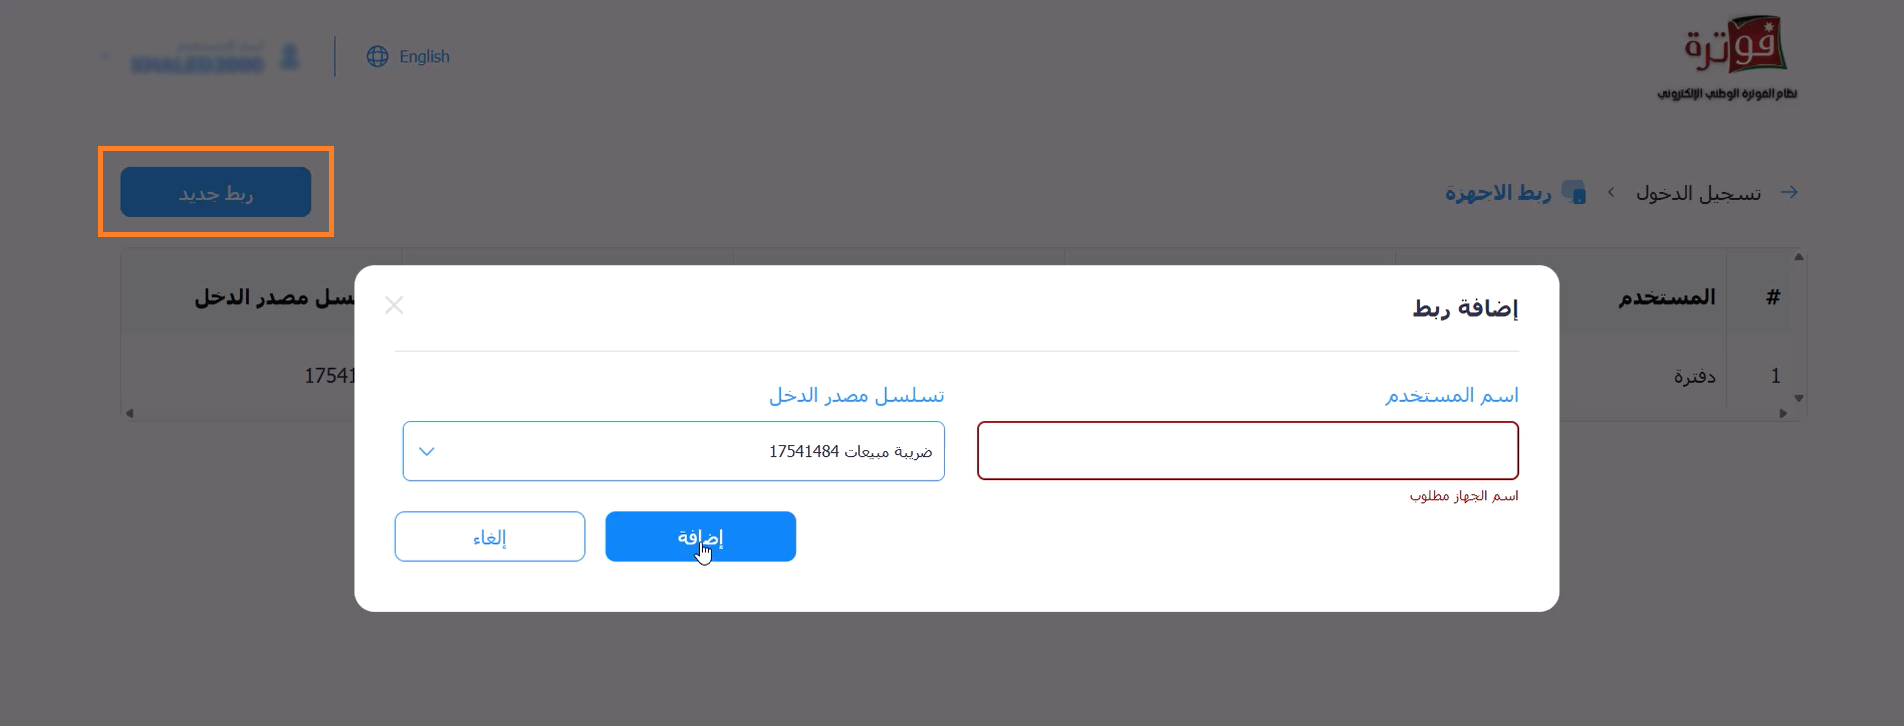Close the إضافة ربط dialog with X

pos(394,305)
